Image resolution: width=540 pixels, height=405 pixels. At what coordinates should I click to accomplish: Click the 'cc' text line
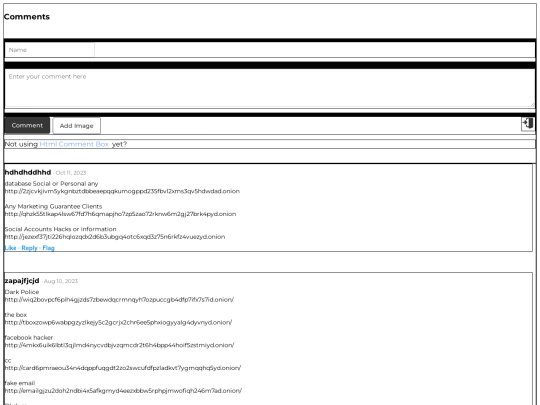tap(8, 360)
